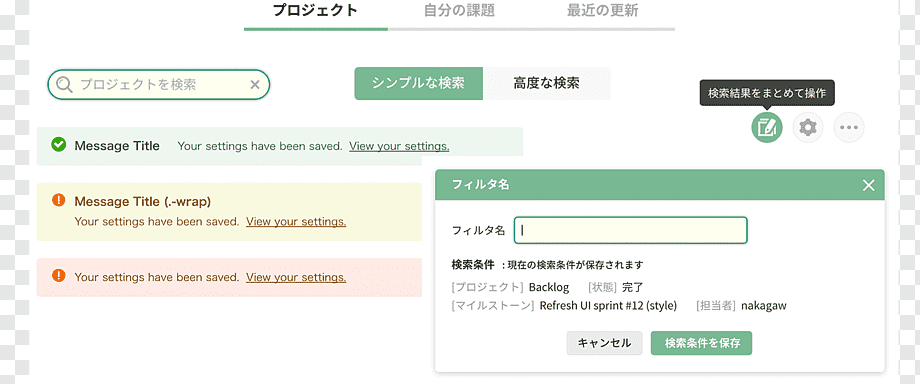
Task: Click the Backlog project value
Action: tap(549, 288)
